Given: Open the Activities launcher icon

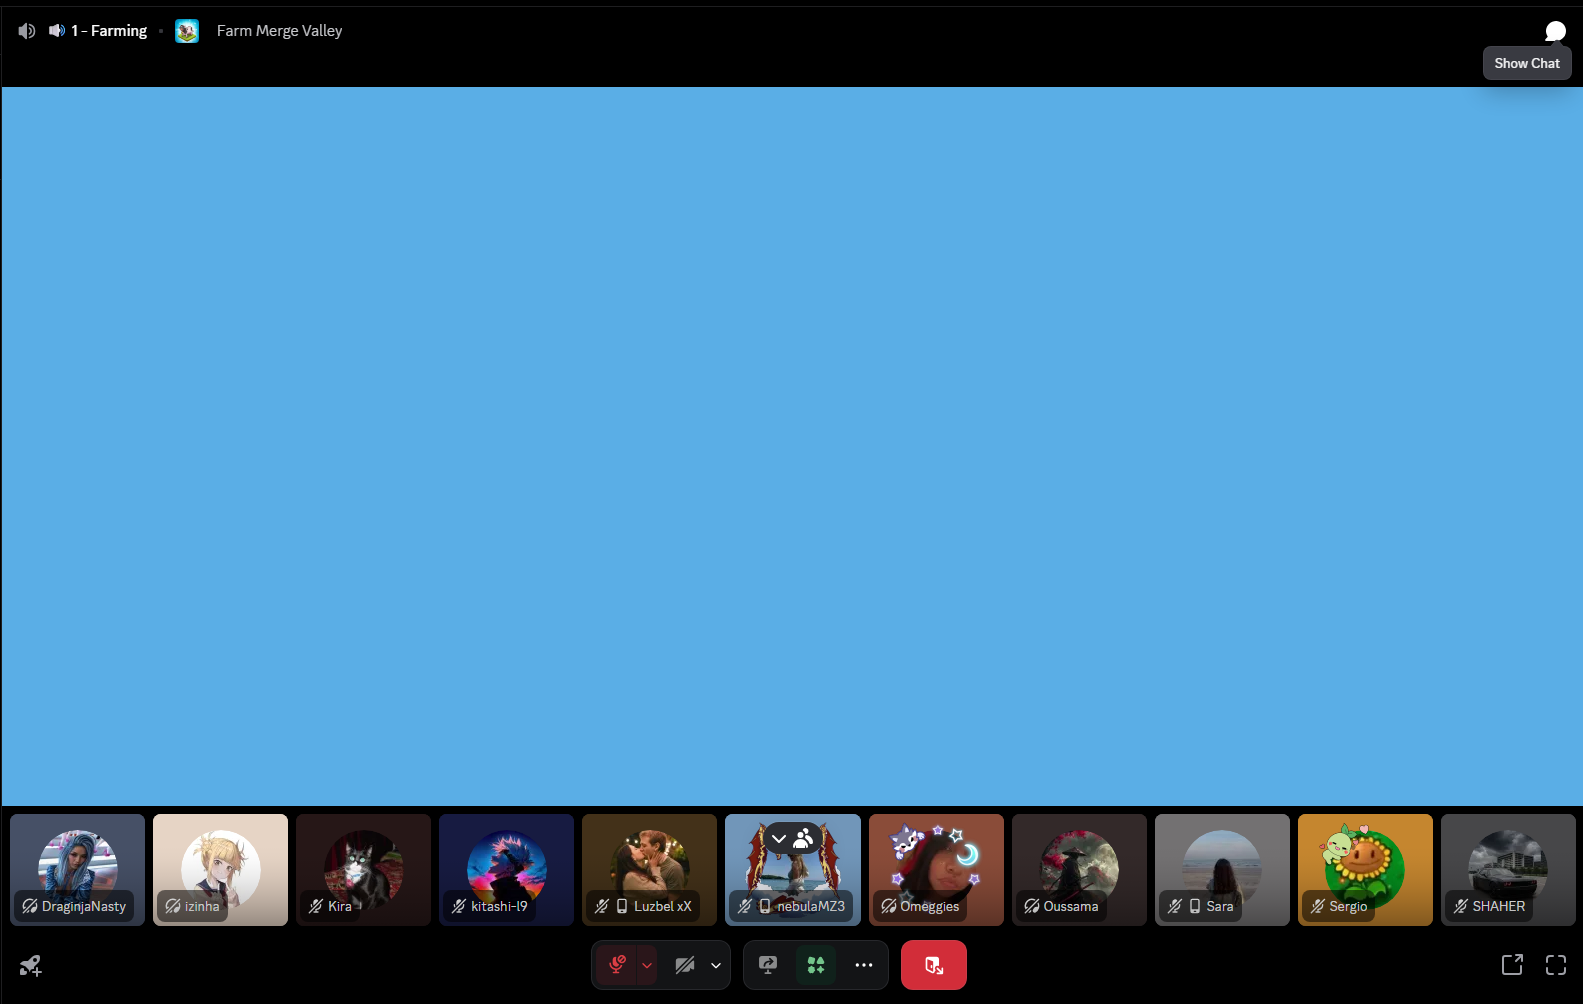Looking at the screenshot, I should tap(816, 965).
